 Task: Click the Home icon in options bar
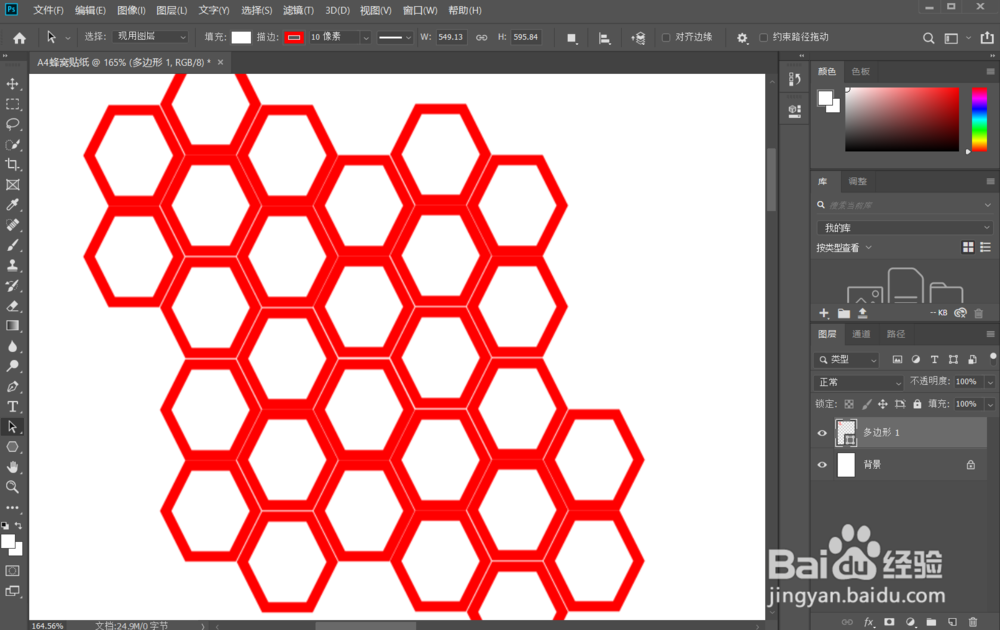point(20,38)
